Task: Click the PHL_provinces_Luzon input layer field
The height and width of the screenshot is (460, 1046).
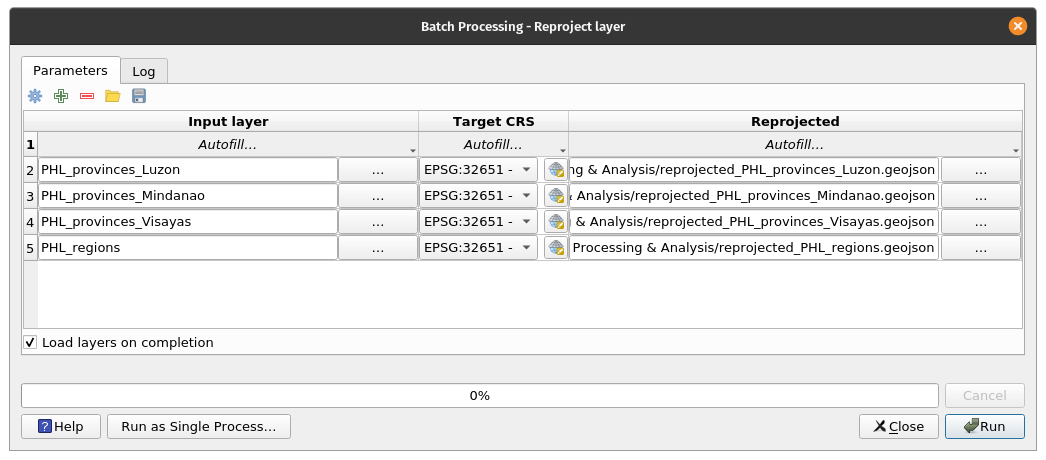Action: coord(188,170)
